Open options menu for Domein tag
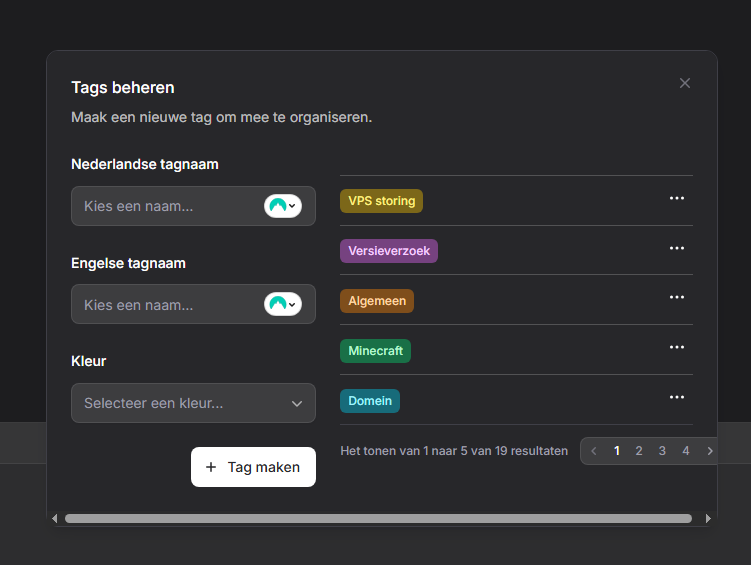The width and height of the screenshot is (751, 565). (x=677, y=397)
